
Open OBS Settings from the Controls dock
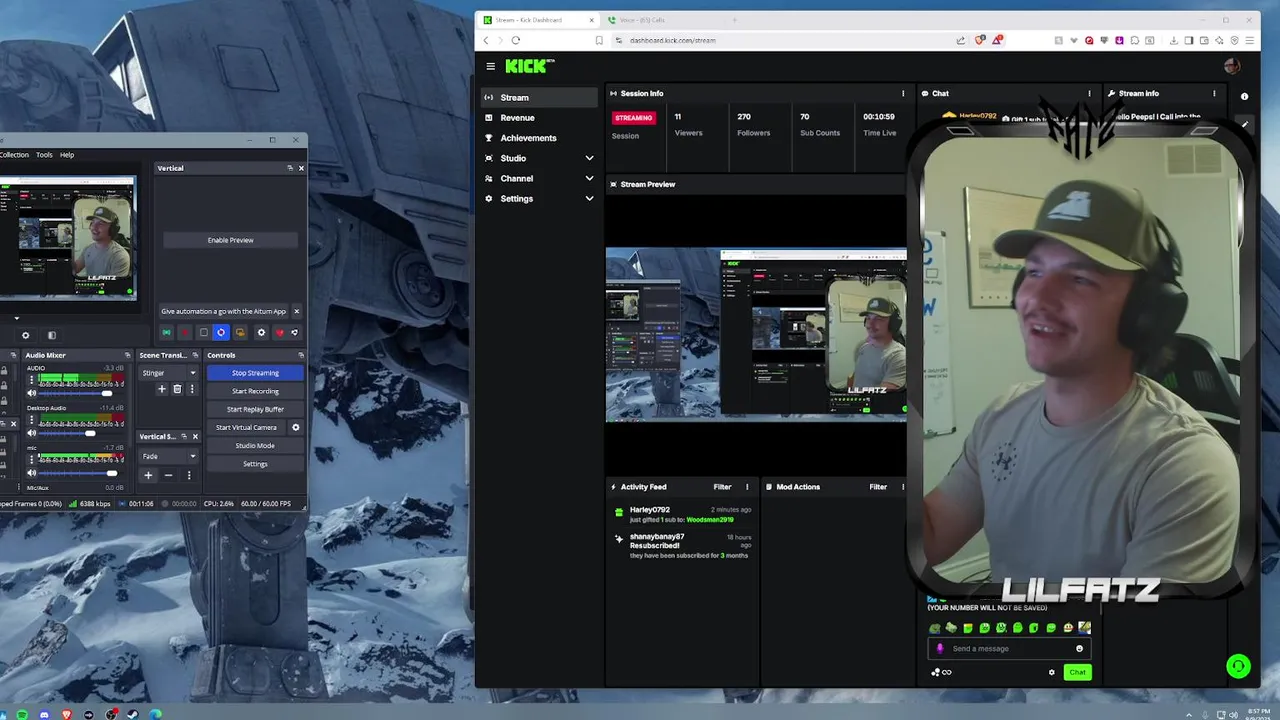pyautogui.click(x=255, y=464)
